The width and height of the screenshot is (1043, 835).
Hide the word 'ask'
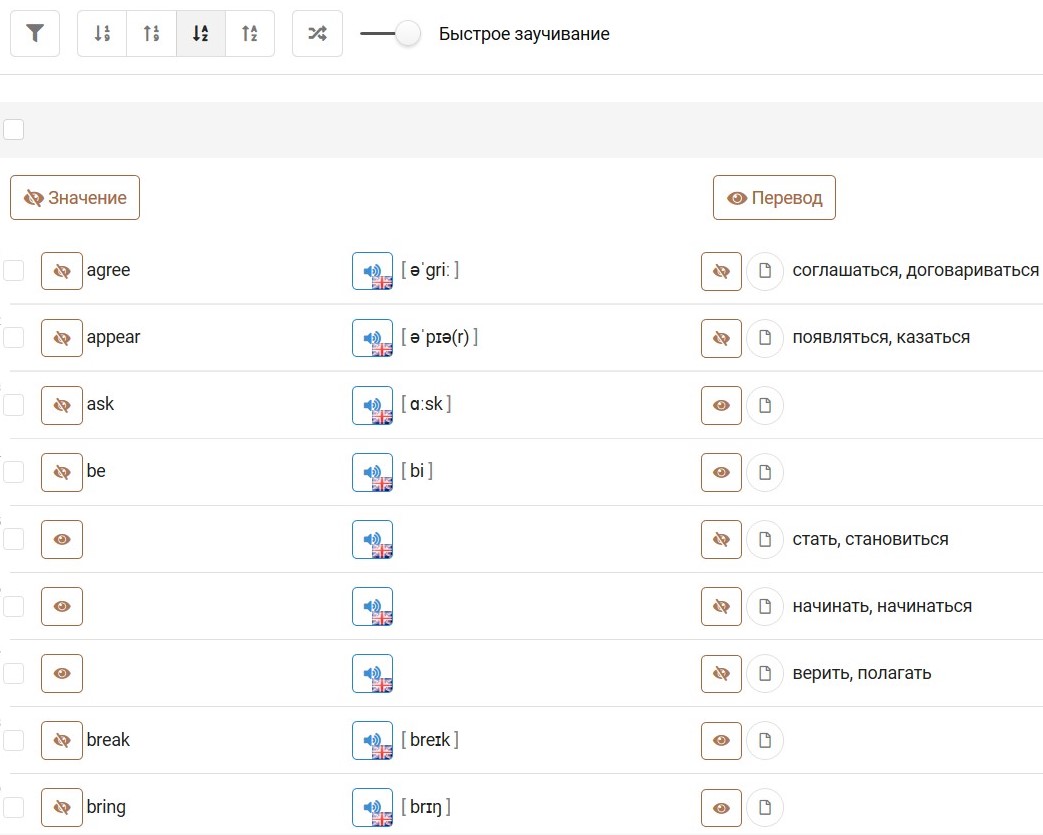(x=62, y=405)
